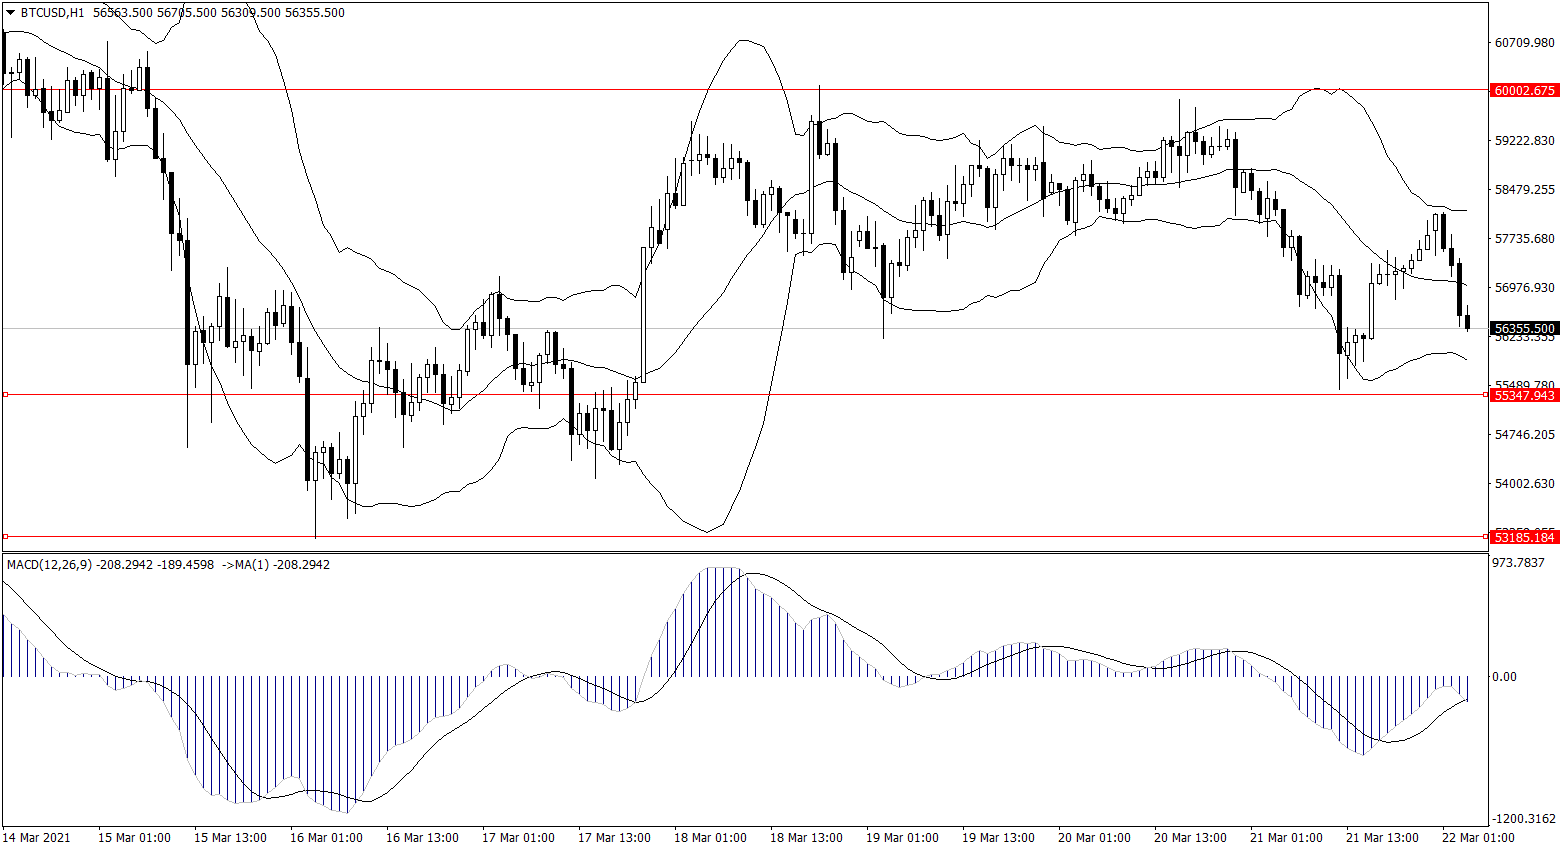
Task: Click the red 60002.675 price tag
Action: [1524, 90]
